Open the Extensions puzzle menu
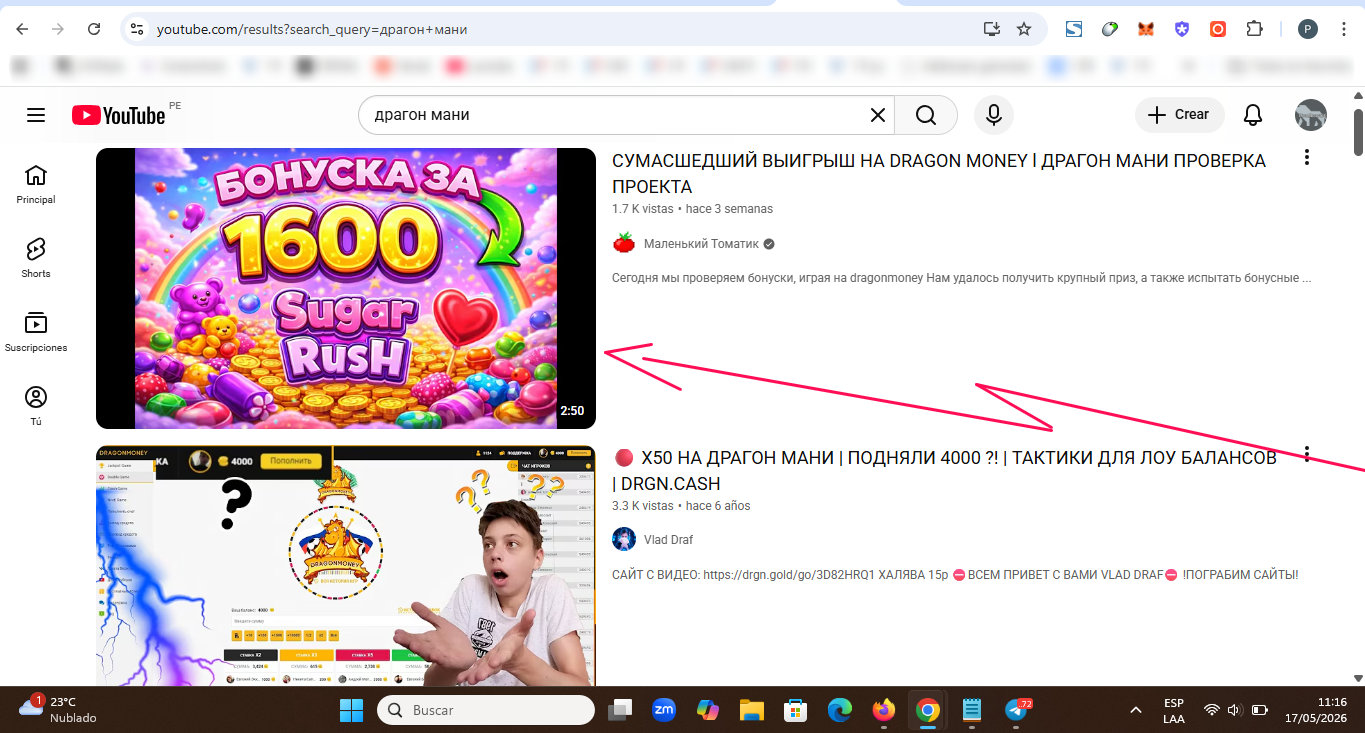 (x=1254, y=29)
